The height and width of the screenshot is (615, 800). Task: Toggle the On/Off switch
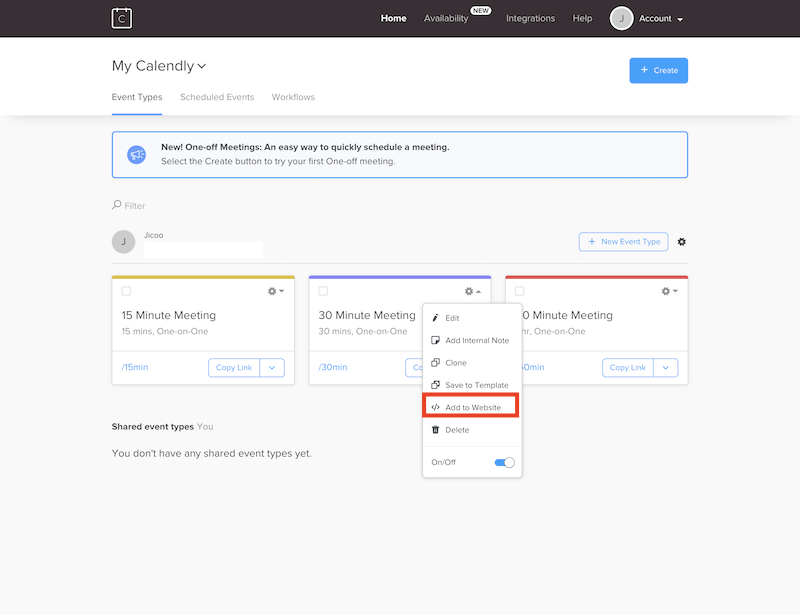tap(504, 462)
